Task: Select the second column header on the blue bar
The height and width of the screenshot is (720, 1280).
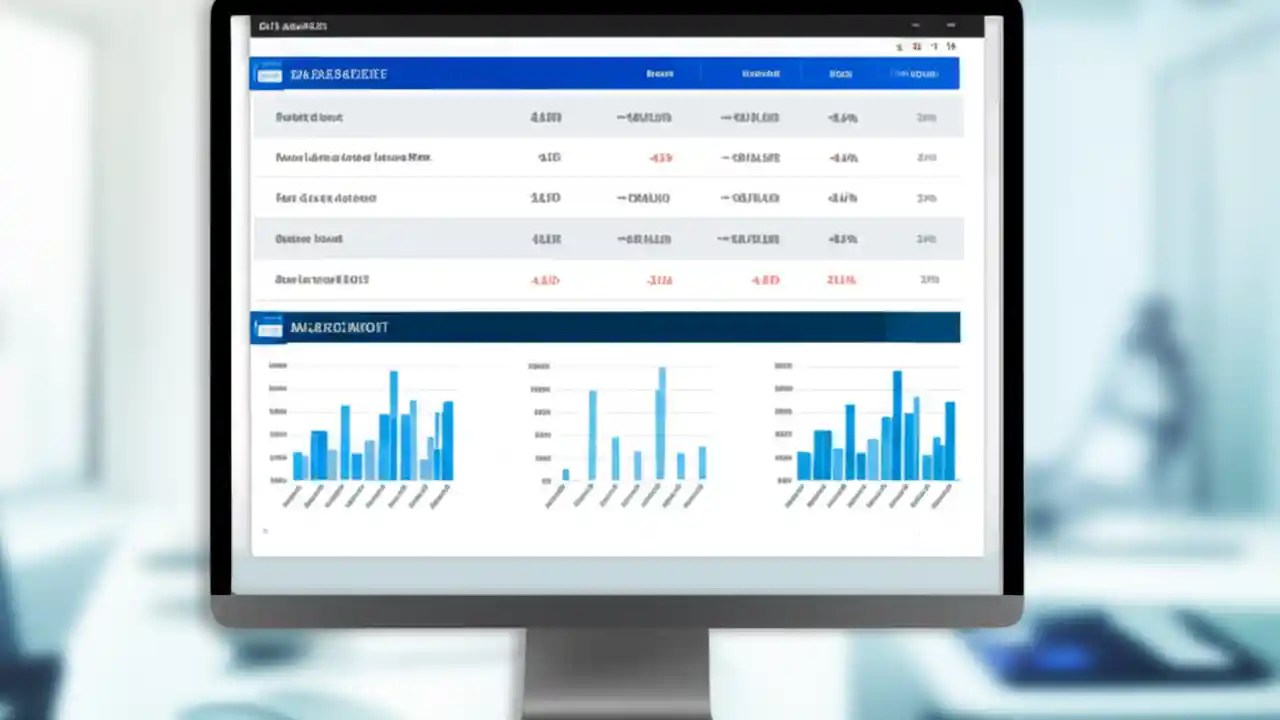Action: coord(760,73)
